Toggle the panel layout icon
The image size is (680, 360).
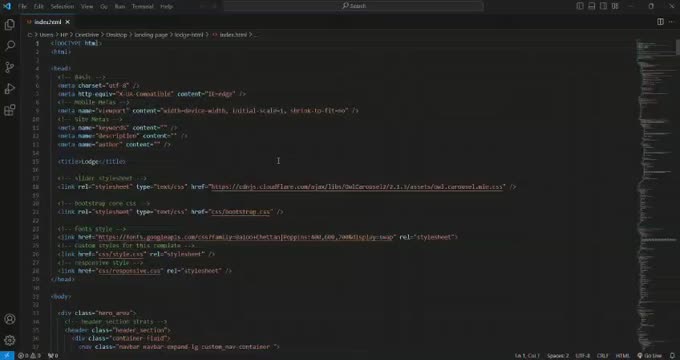coord(592,6)
